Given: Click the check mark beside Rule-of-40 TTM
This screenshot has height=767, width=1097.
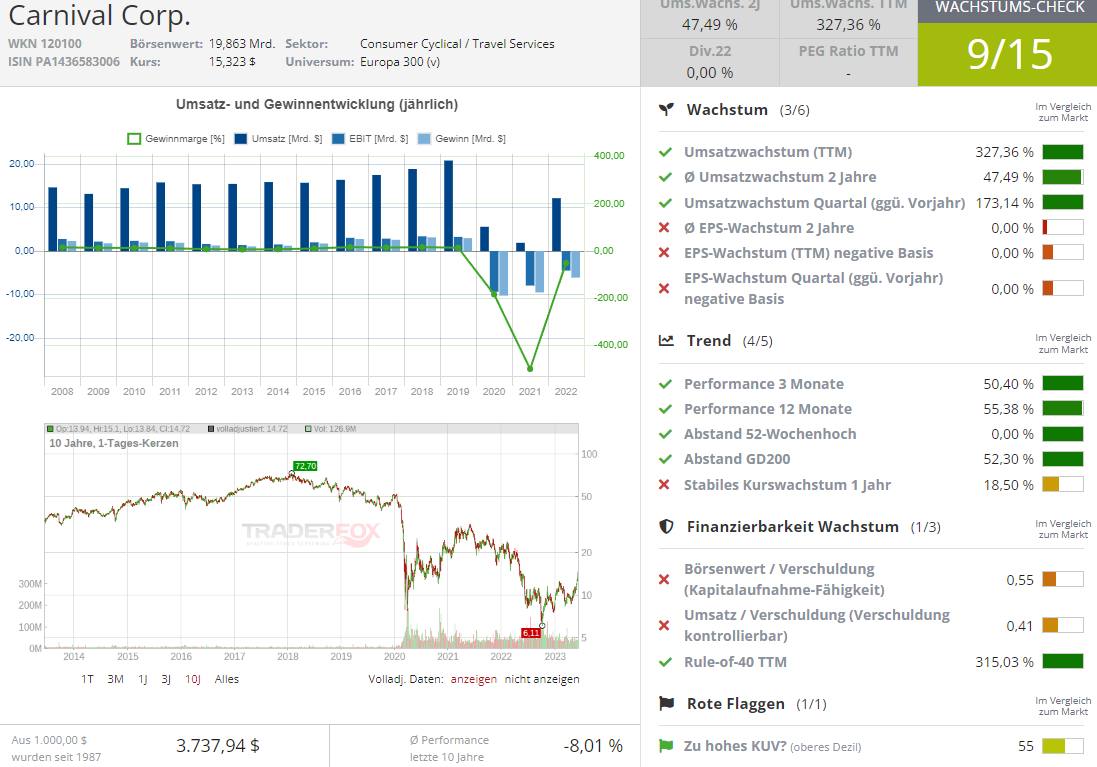Looking at the screenshot, I should point(665,662).
